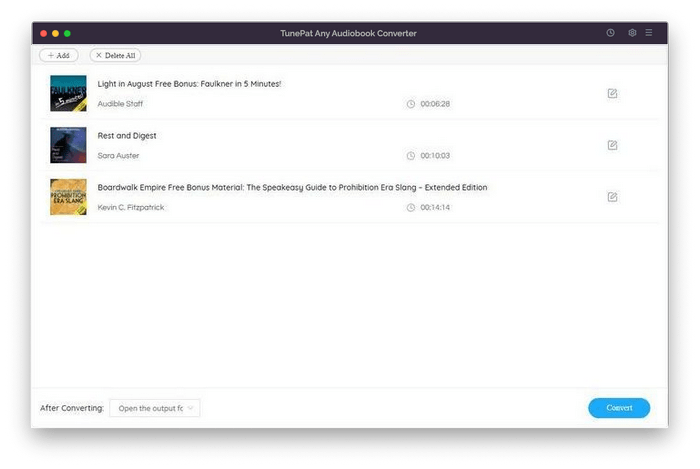
Task: Select the Rest and Digest cover thumbnail
Action: 68,145
